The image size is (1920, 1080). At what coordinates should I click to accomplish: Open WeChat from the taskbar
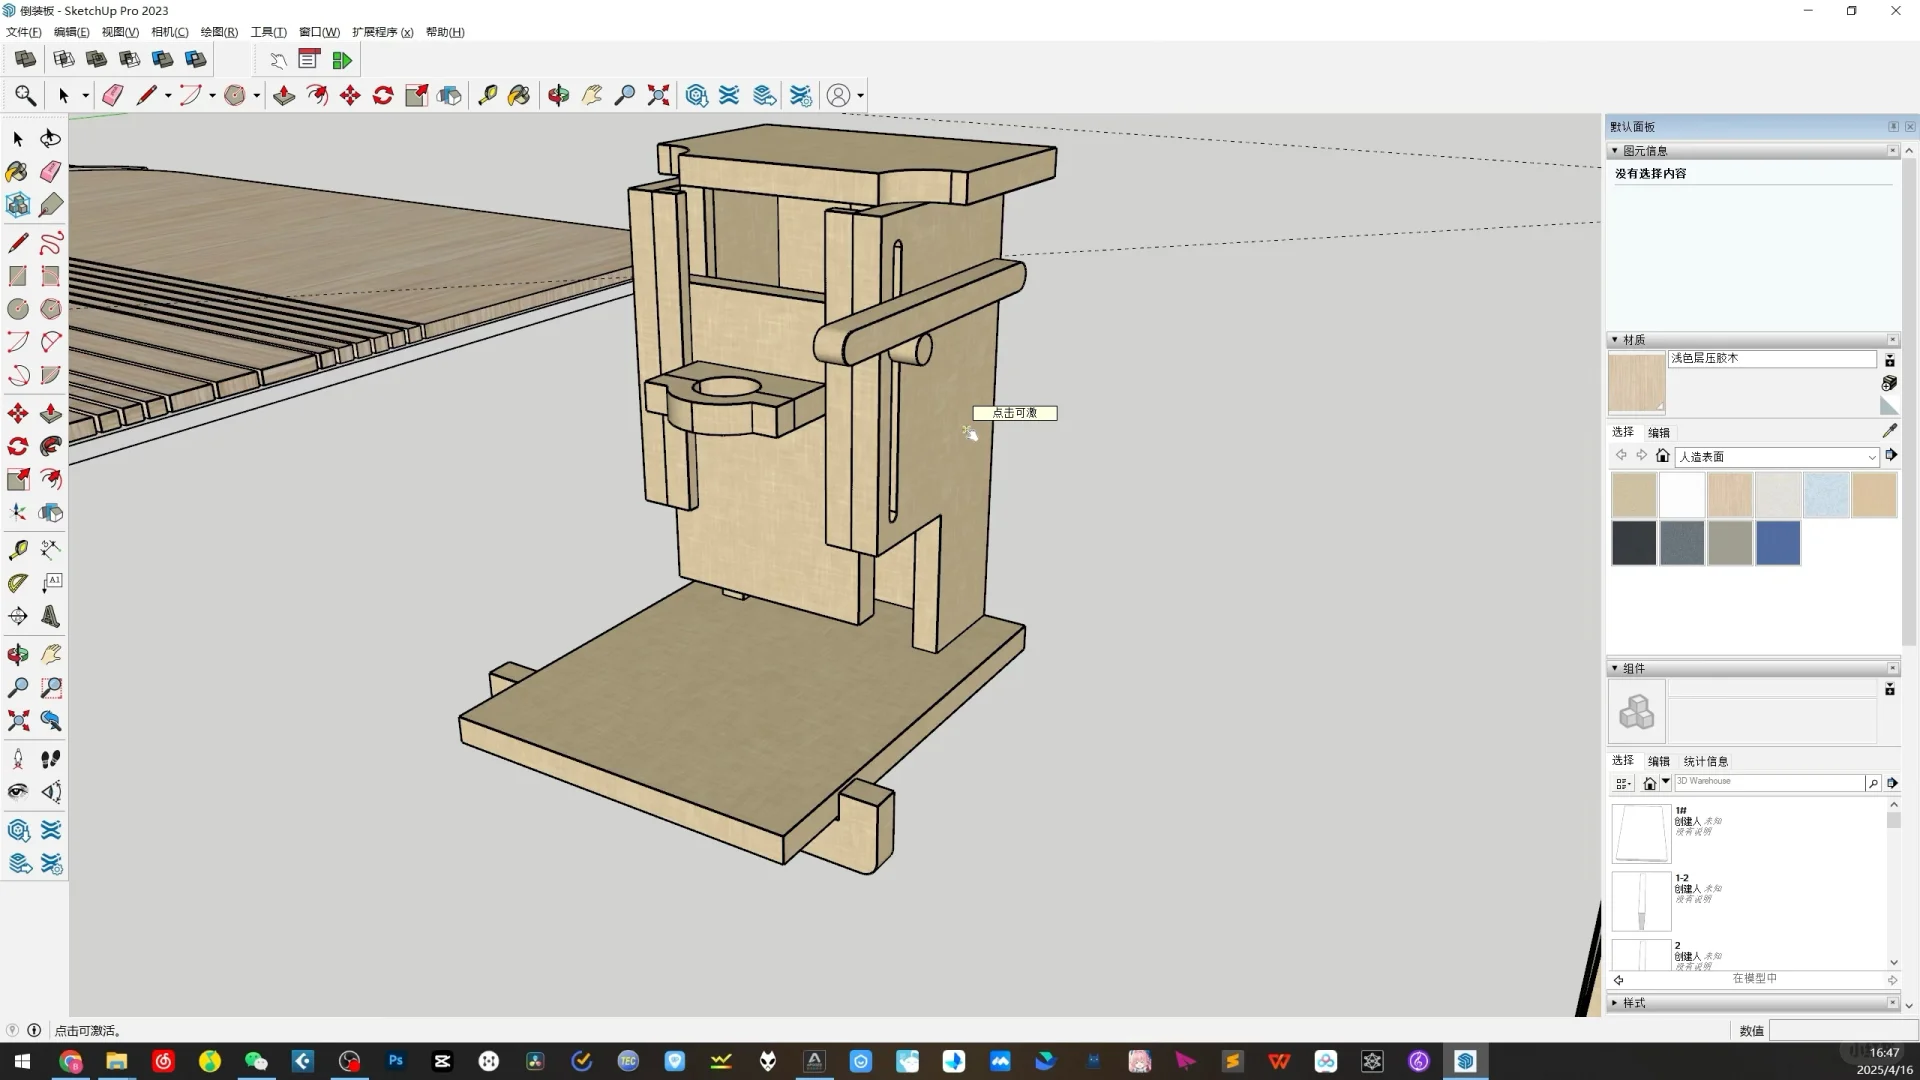(256, 1061)
